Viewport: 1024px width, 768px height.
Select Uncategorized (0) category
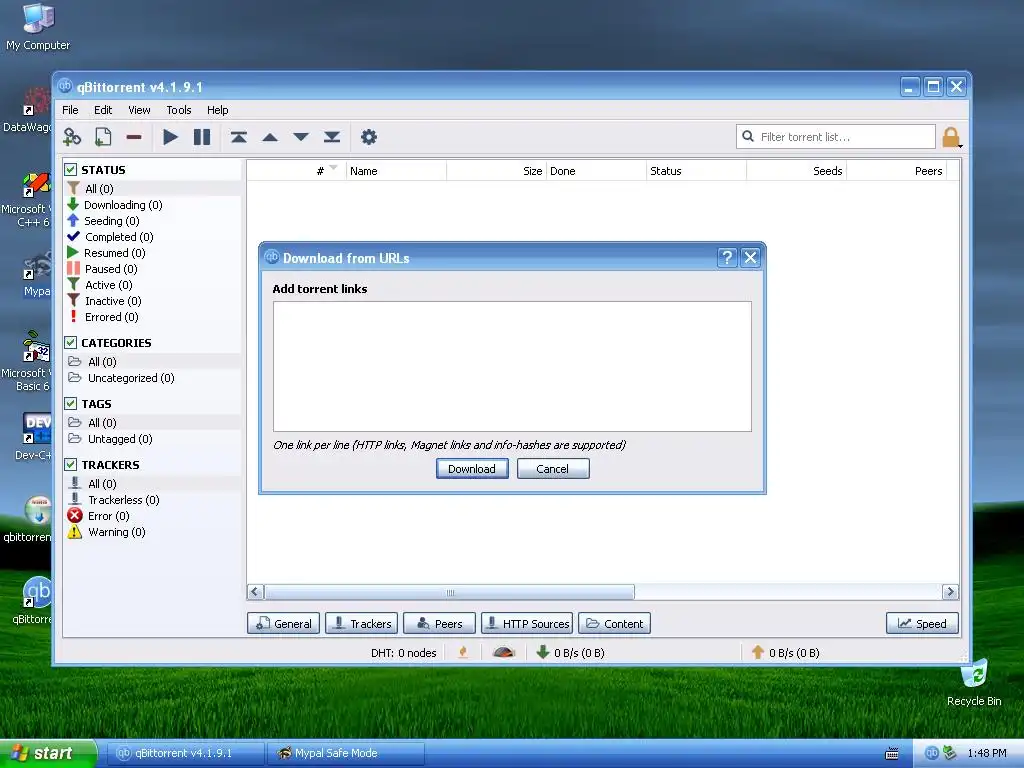(x=131, y=378)
